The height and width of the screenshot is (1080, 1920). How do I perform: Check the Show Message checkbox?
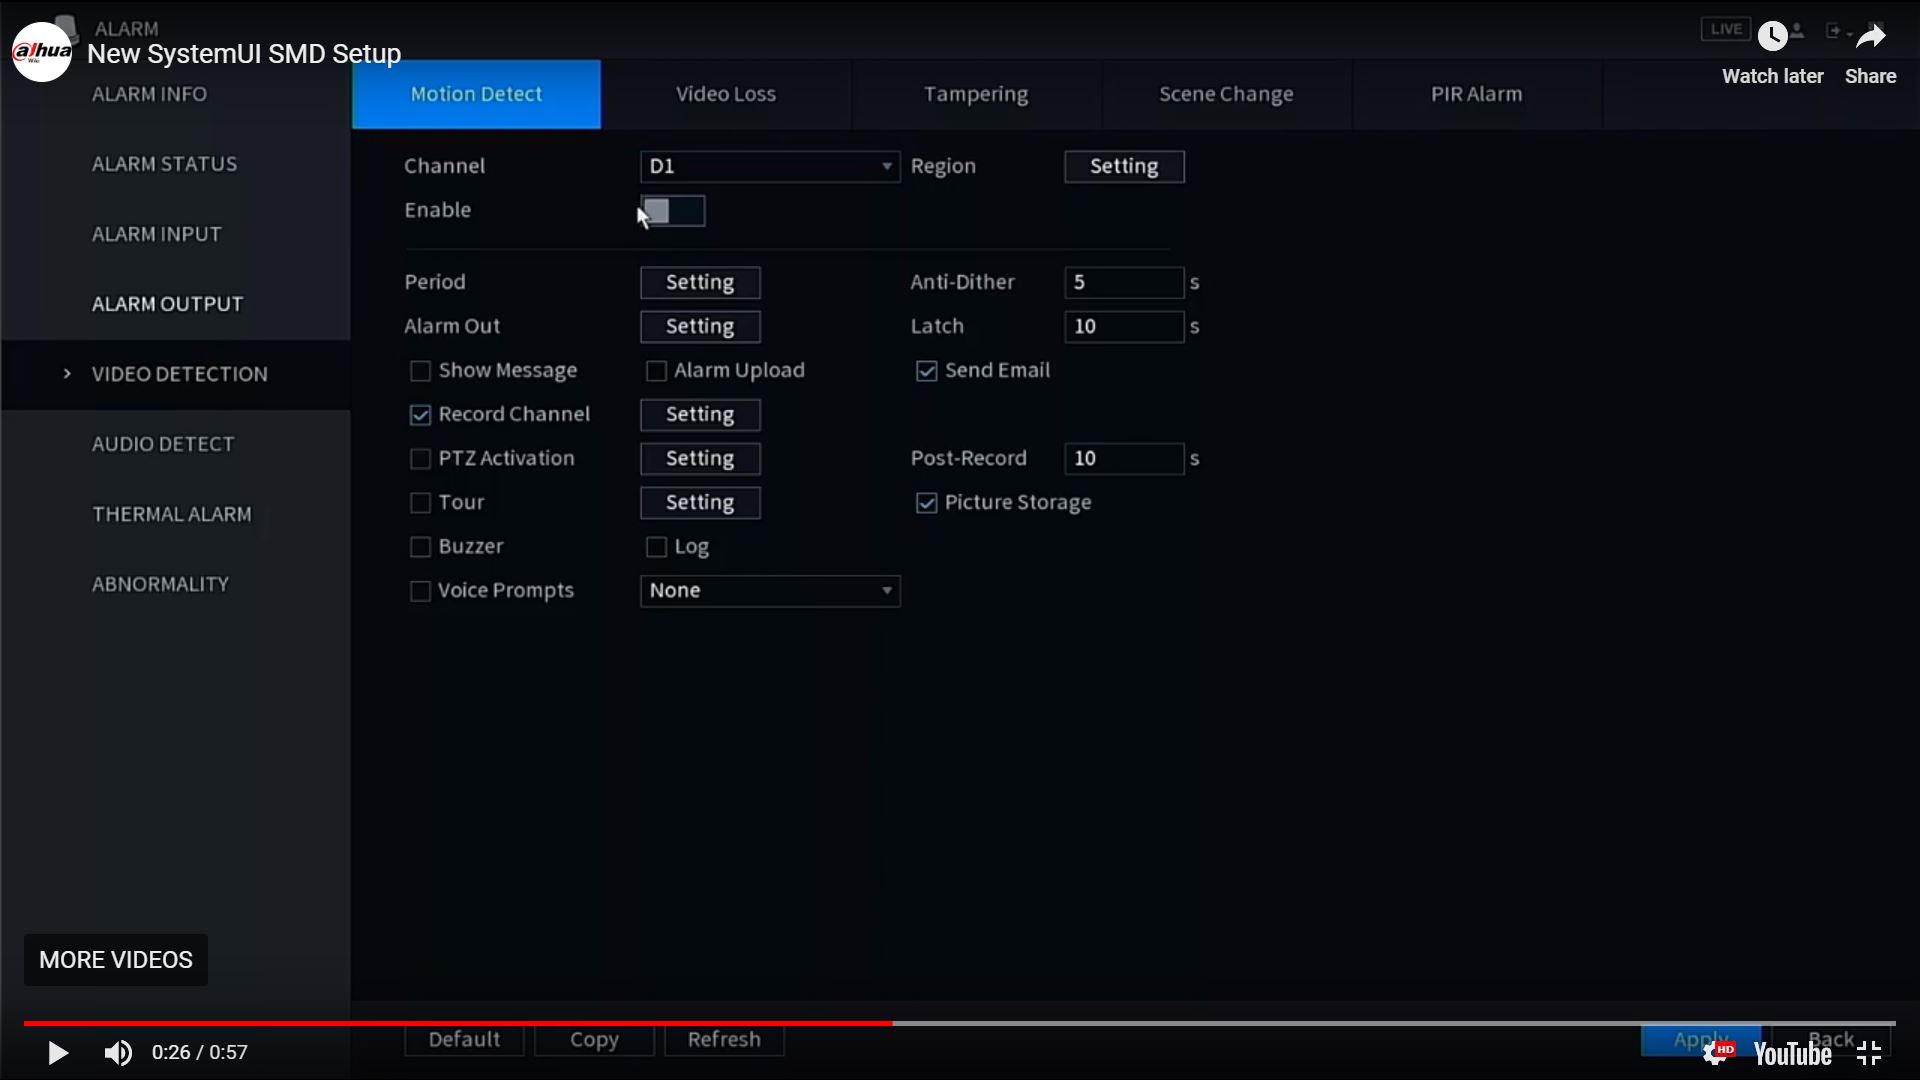point(420,371)
